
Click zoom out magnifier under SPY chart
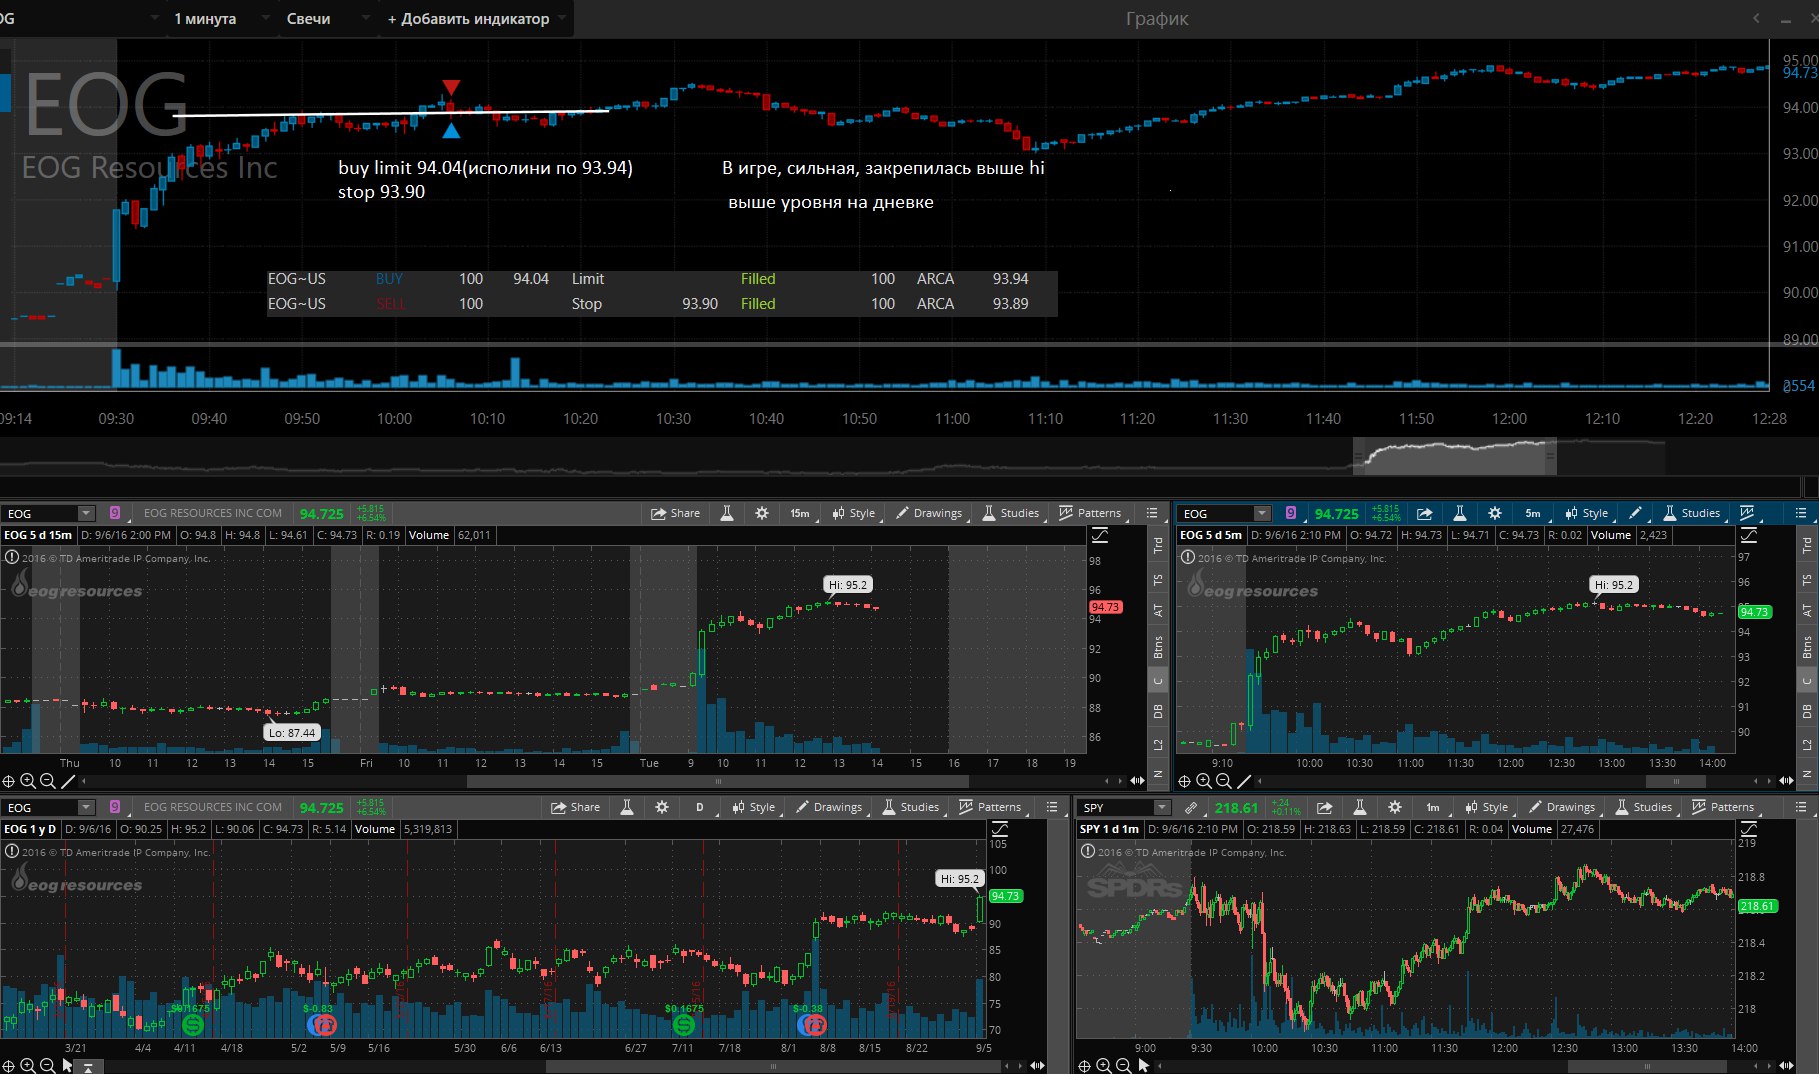coord(1123,1066)
